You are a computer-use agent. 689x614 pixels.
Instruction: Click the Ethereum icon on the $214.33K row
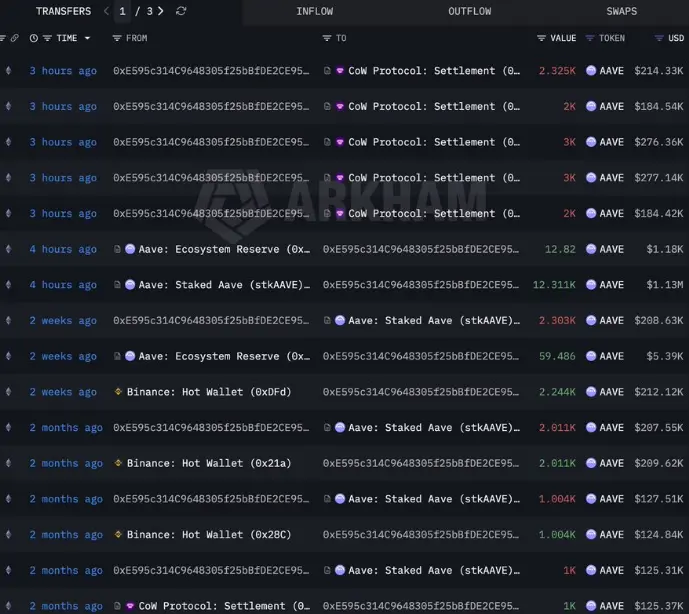click(x=8, y=70)
